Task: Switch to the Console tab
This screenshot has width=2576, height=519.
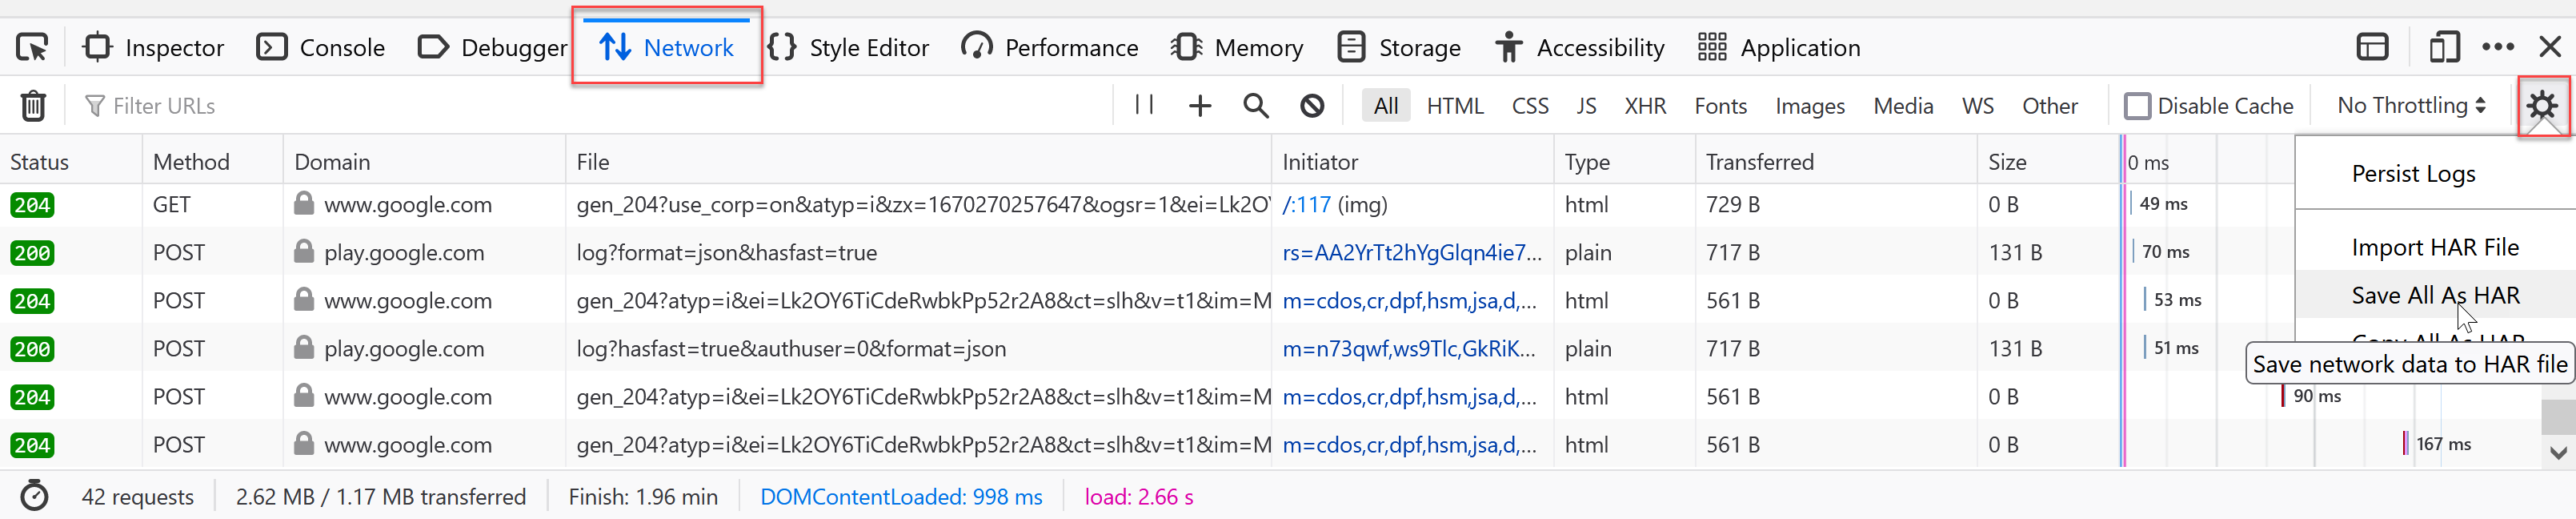Action: (x=321, y=47)
